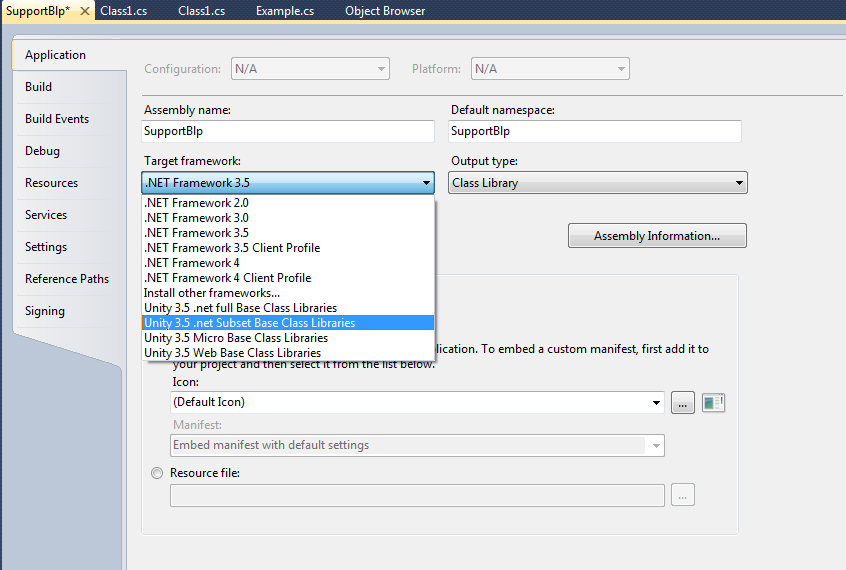The height and width of the screenshot is (570, 846).
Task: Select the Resource file radio button
Action: click(157, 473)
